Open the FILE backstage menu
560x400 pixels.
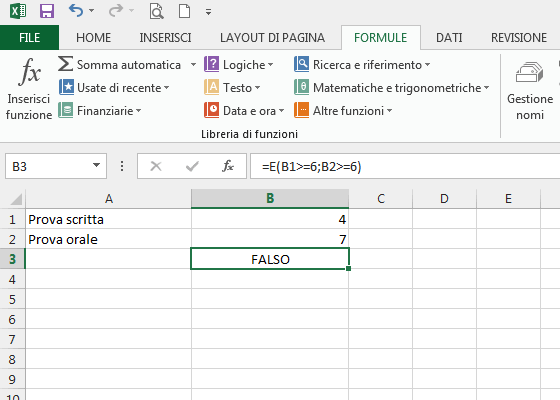(29, 38)
